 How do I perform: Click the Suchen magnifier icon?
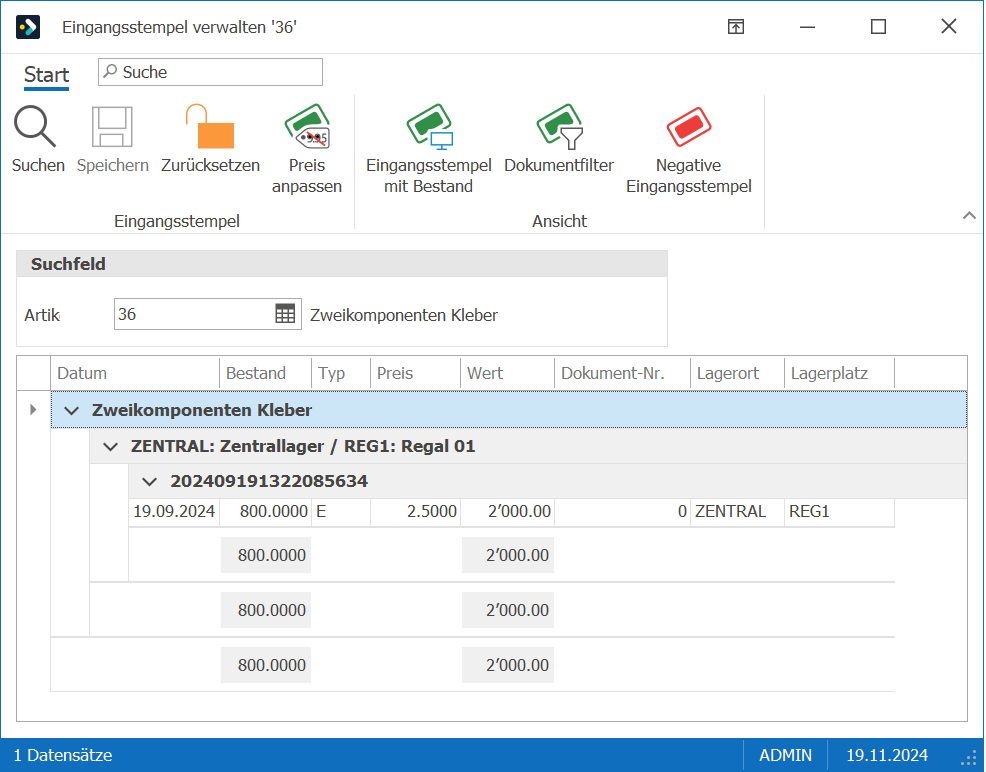click(x=35, y=127)
